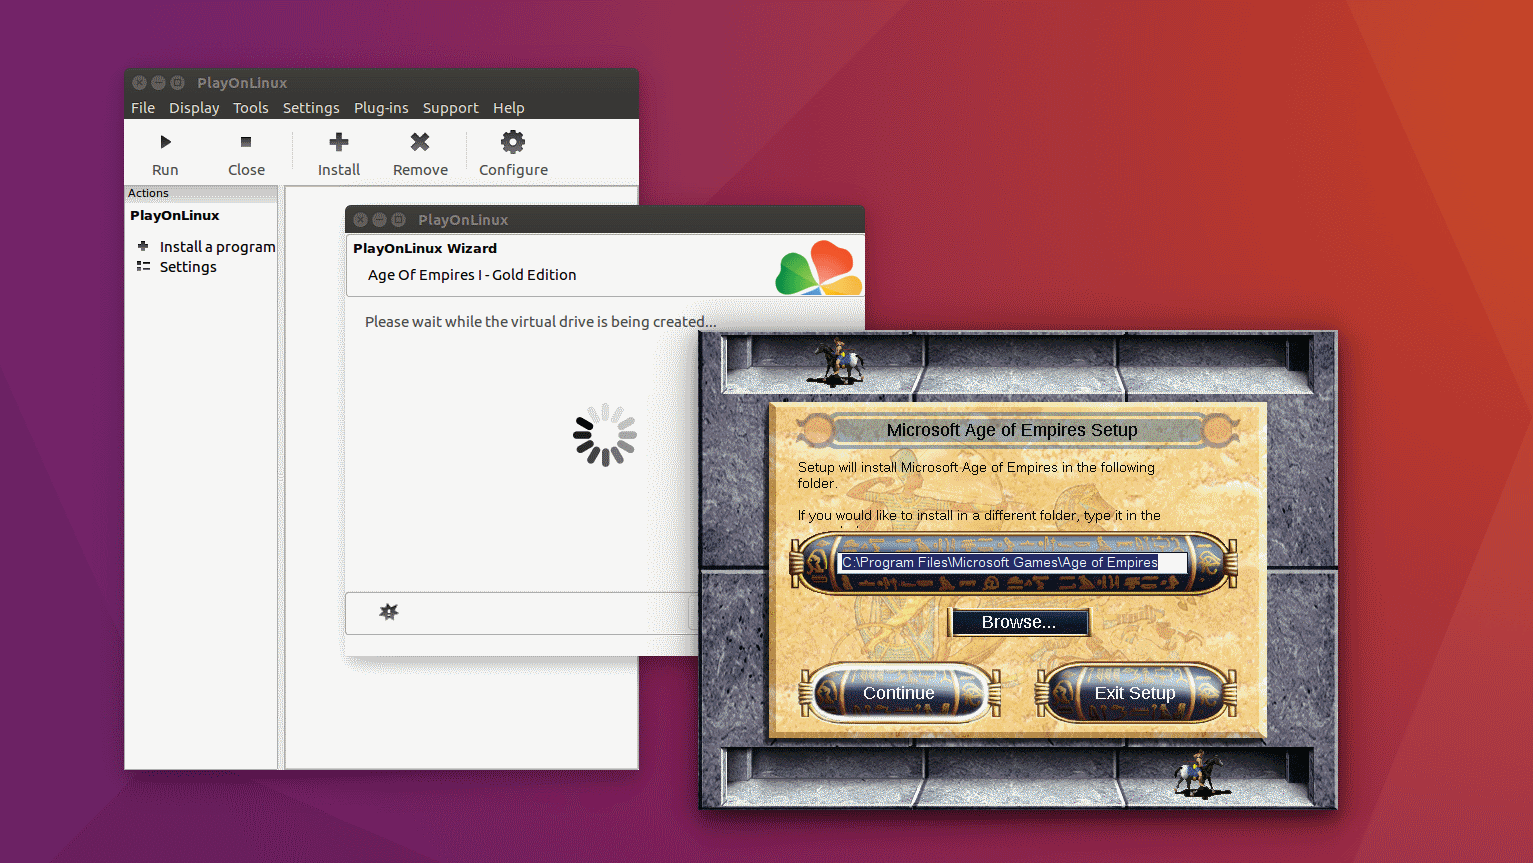1533x863 pixels.
Task: Open the Tools menu
Action: (250, 107)
